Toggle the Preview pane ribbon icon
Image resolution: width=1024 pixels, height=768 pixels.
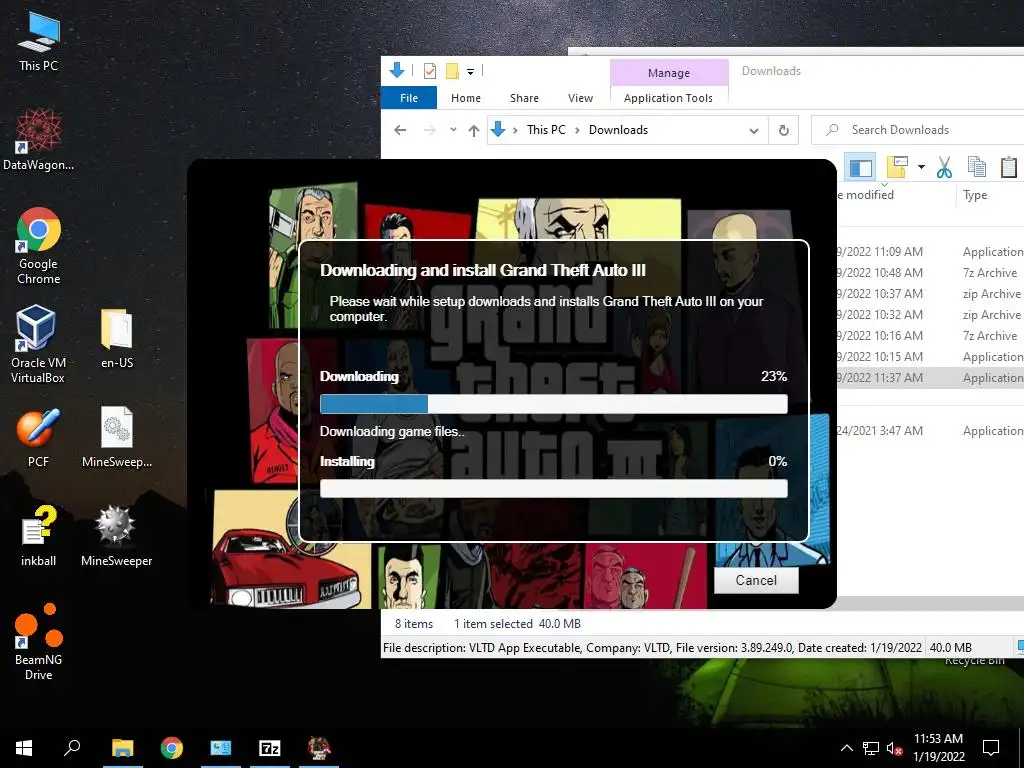(860, 167)
